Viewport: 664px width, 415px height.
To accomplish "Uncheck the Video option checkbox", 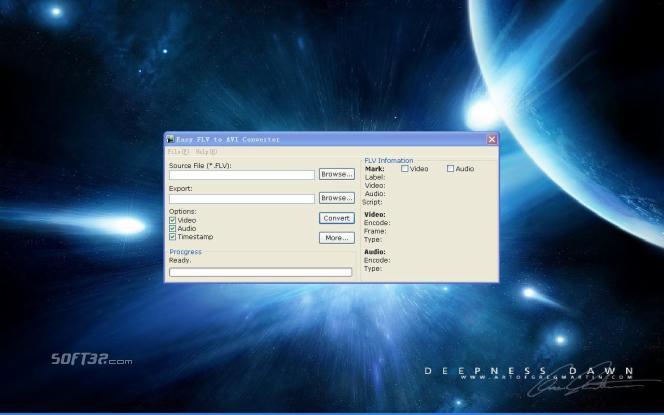I will [172, 220].
